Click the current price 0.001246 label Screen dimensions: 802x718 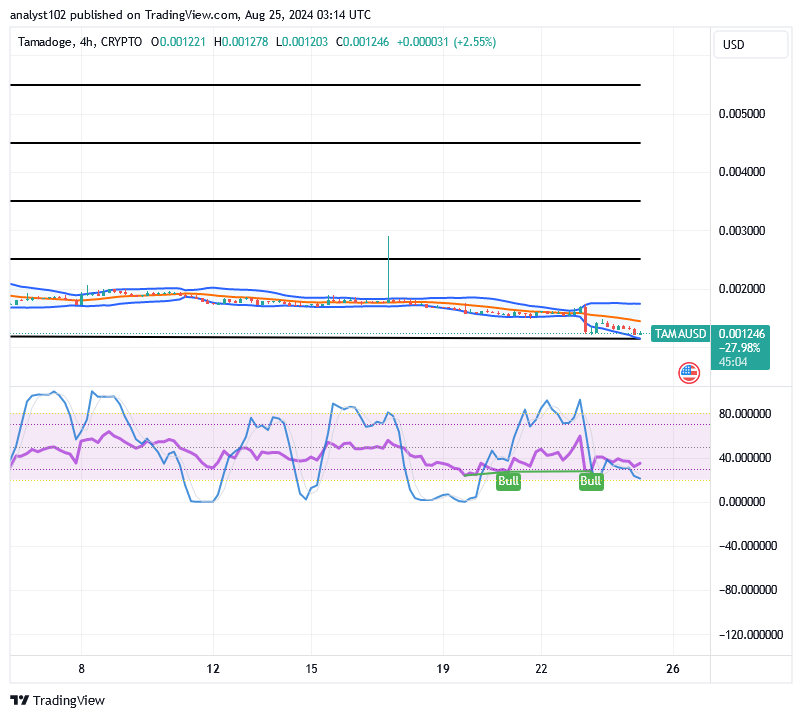click(x=742, y=334)
